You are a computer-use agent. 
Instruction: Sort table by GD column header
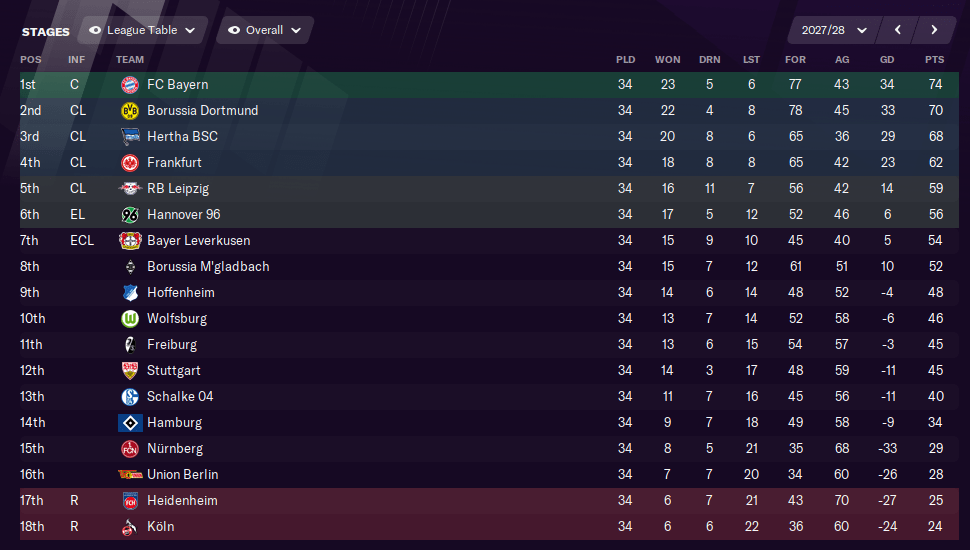(887, 59)
